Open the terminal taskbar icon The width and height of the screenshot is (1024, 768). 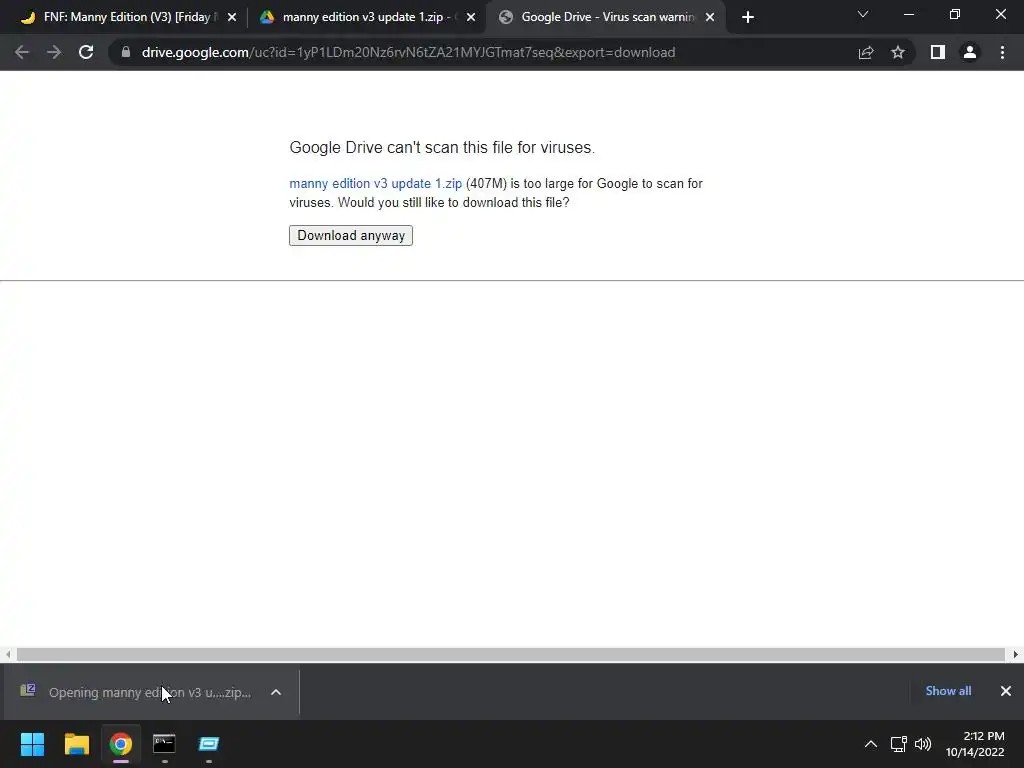pyautogui.click(x=164, y=744)
